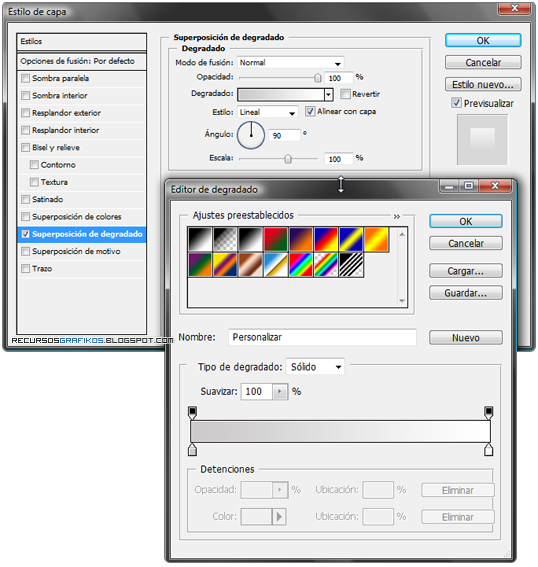Select the orange-yellow-orange gradient preset
The height and width of the screenshot is (567, 538).
[376, 239]
